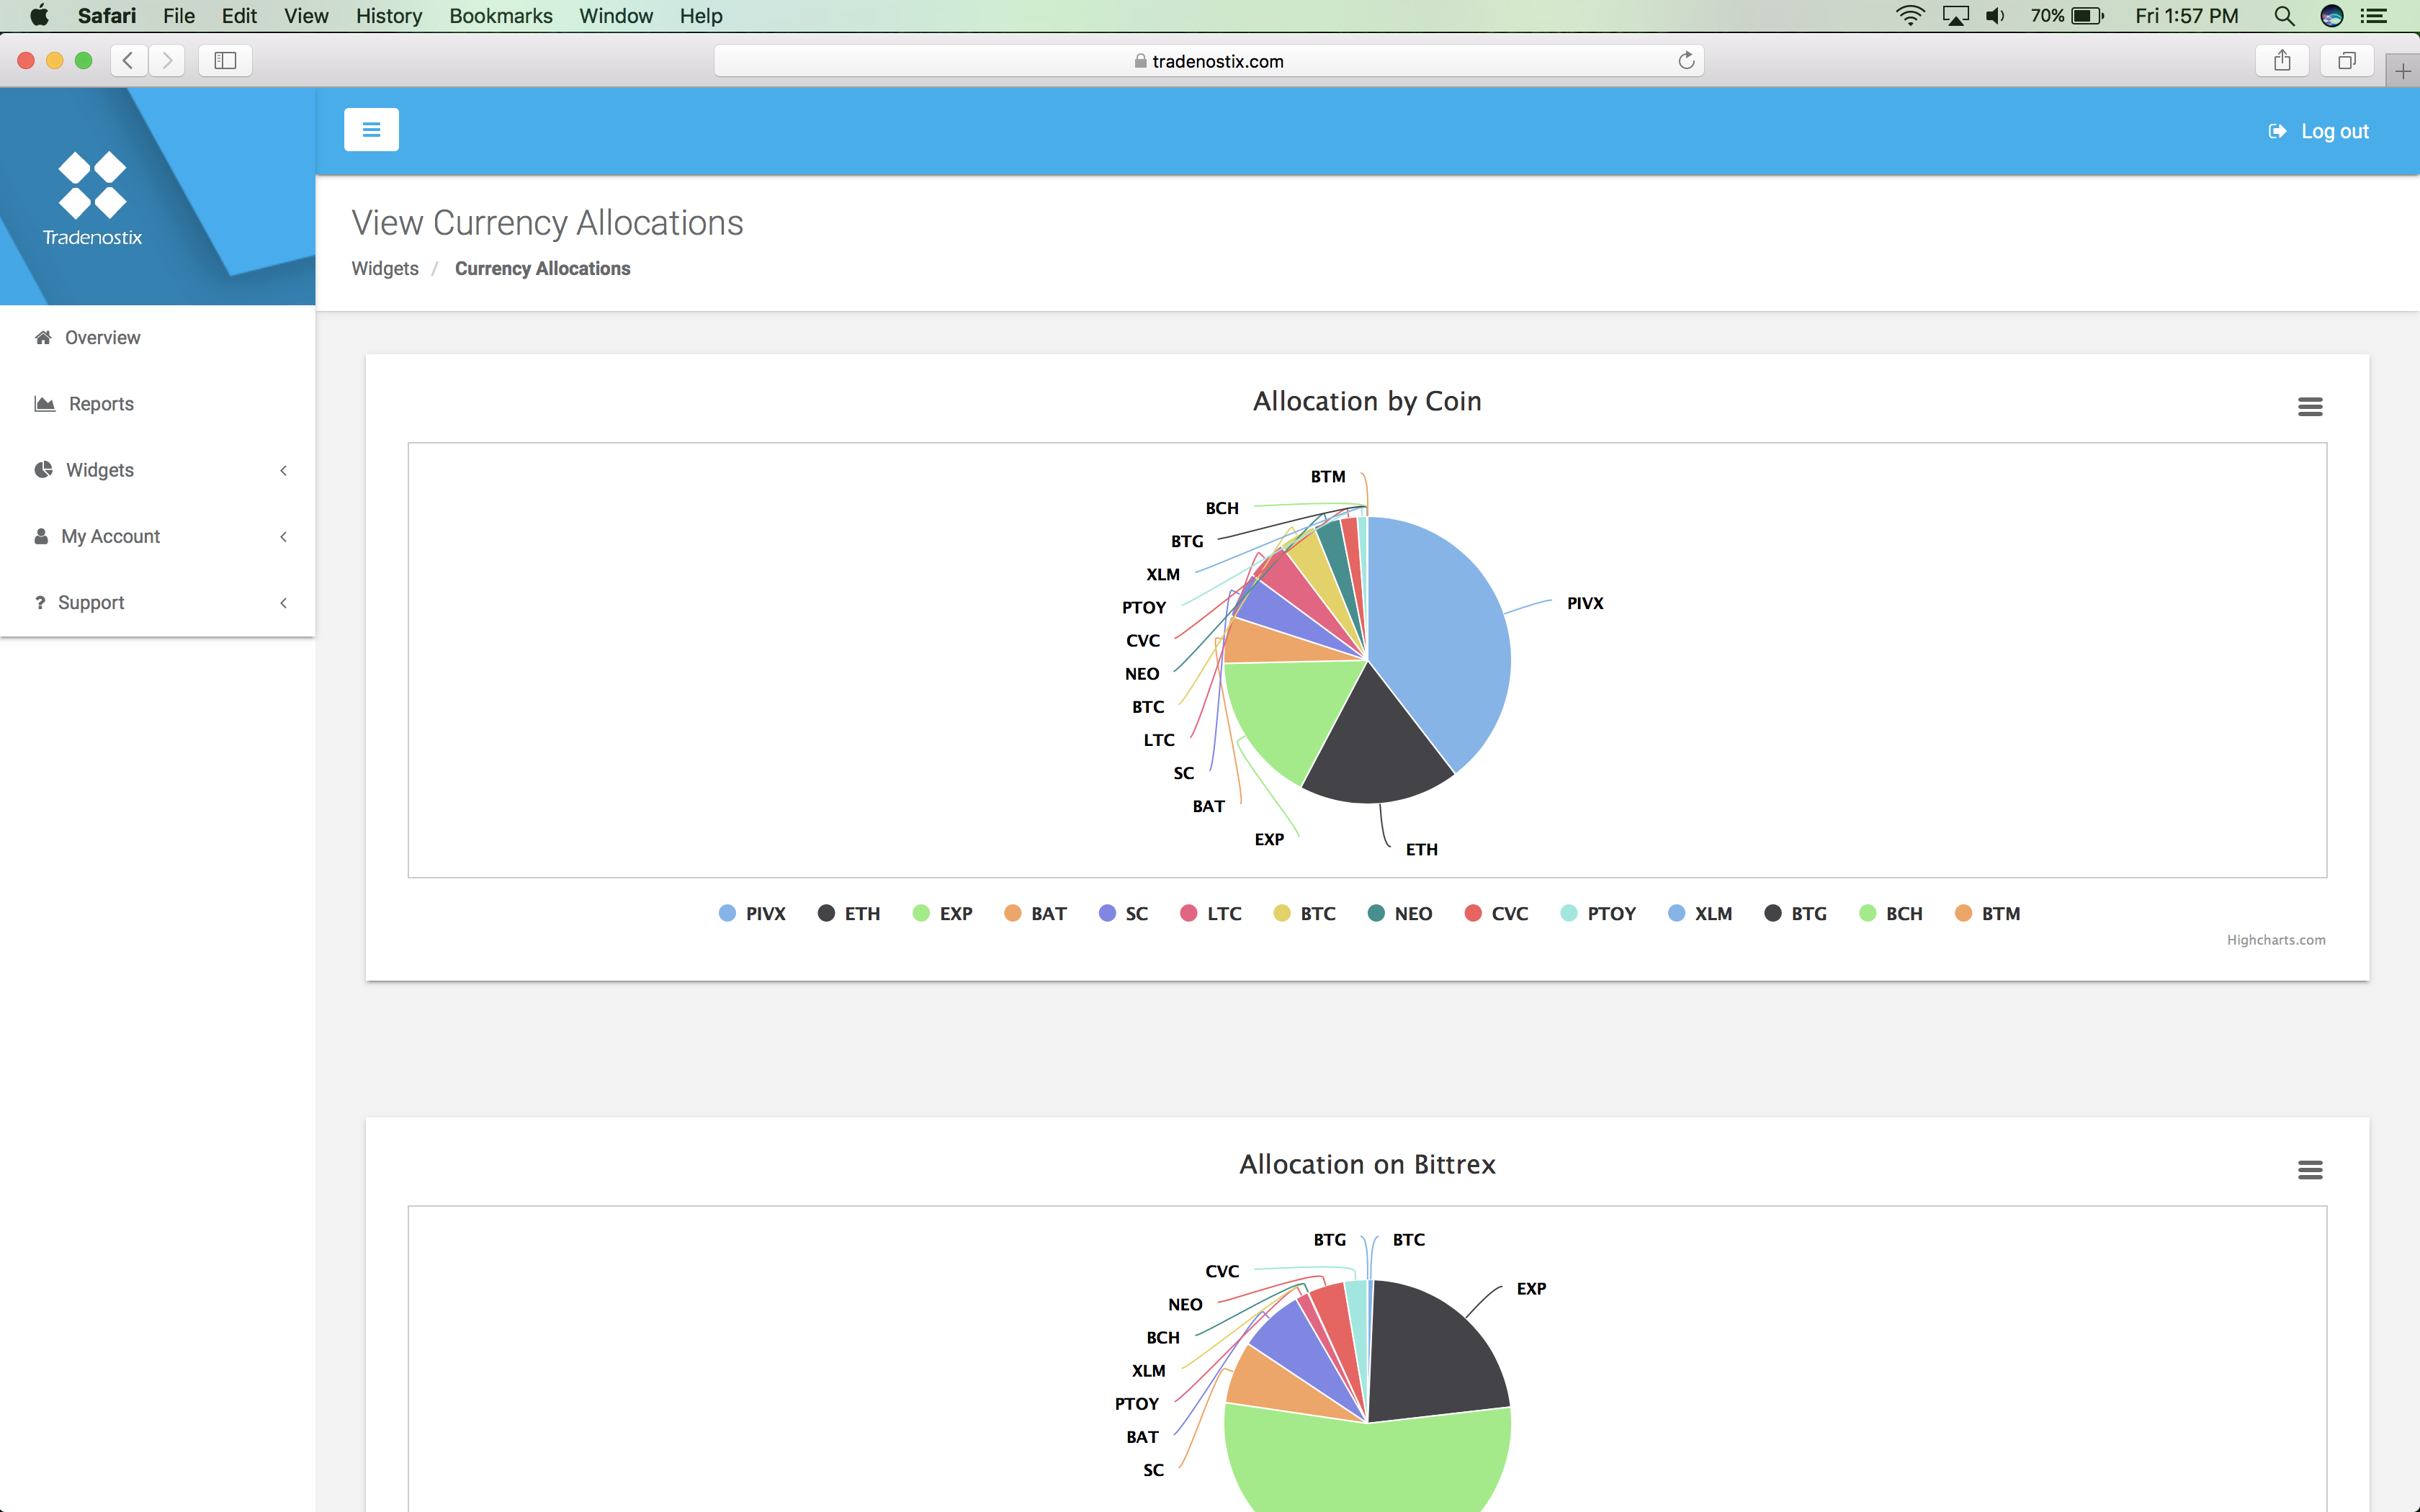Toggle BCH series in the legend
Image resolution: width=2420 pixels, height=1512 pixels.
pos(1891,913)
